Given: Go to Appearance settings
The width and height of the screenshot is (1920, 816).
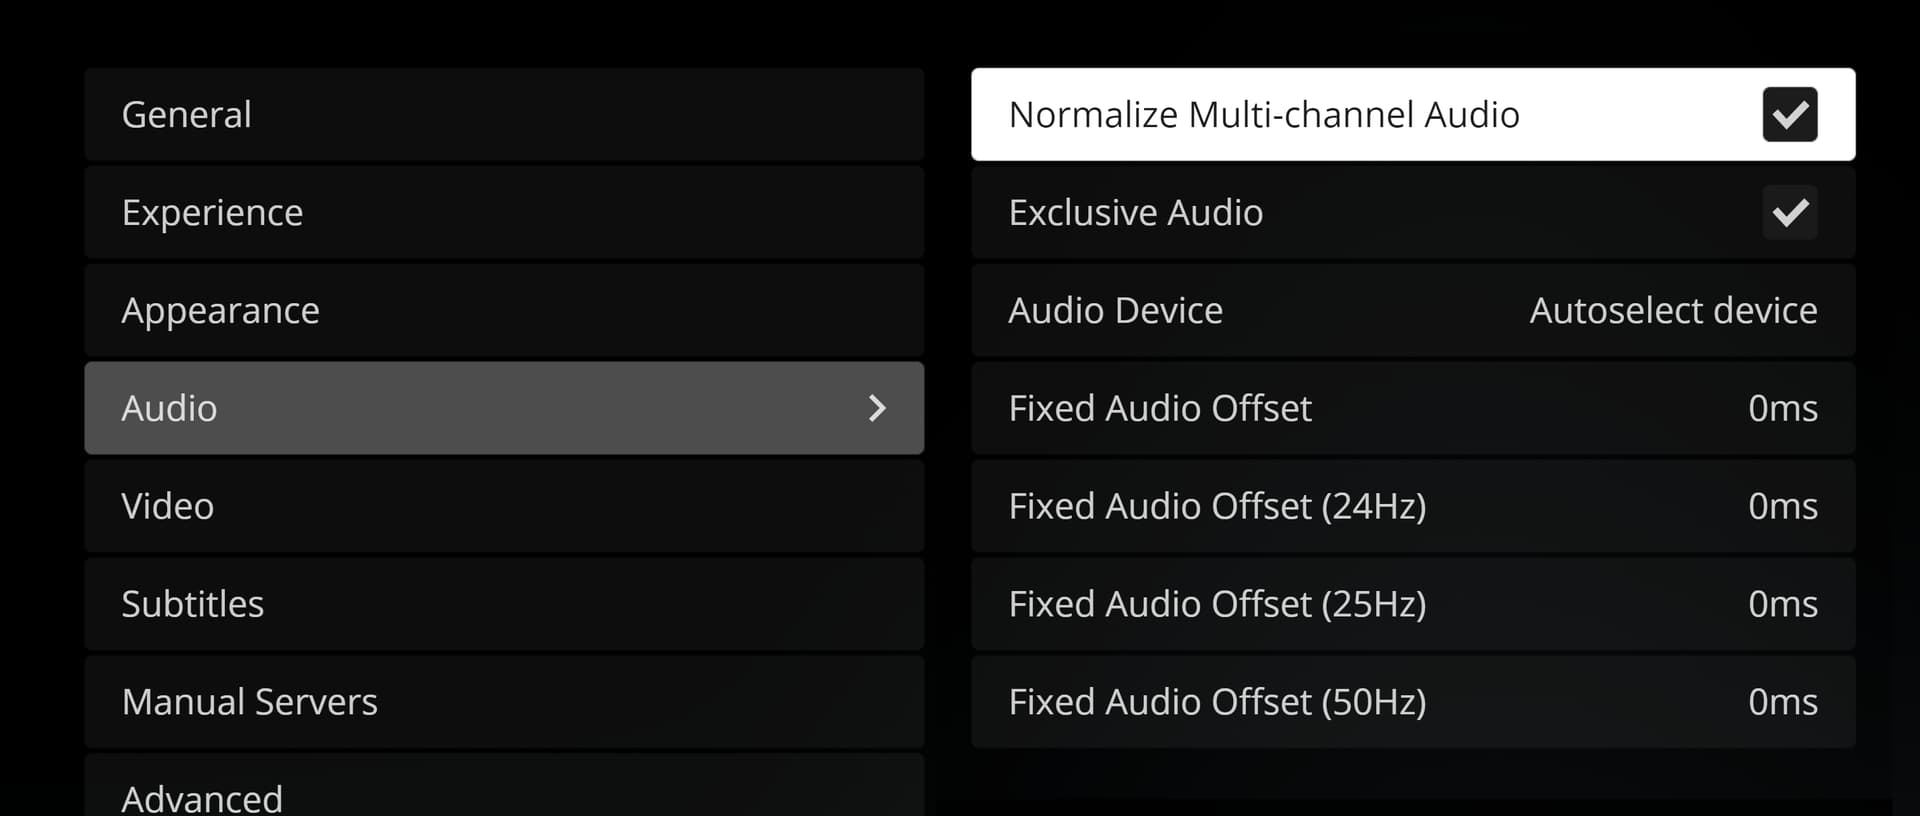Looking at the screenshot, I should (504, 311).
